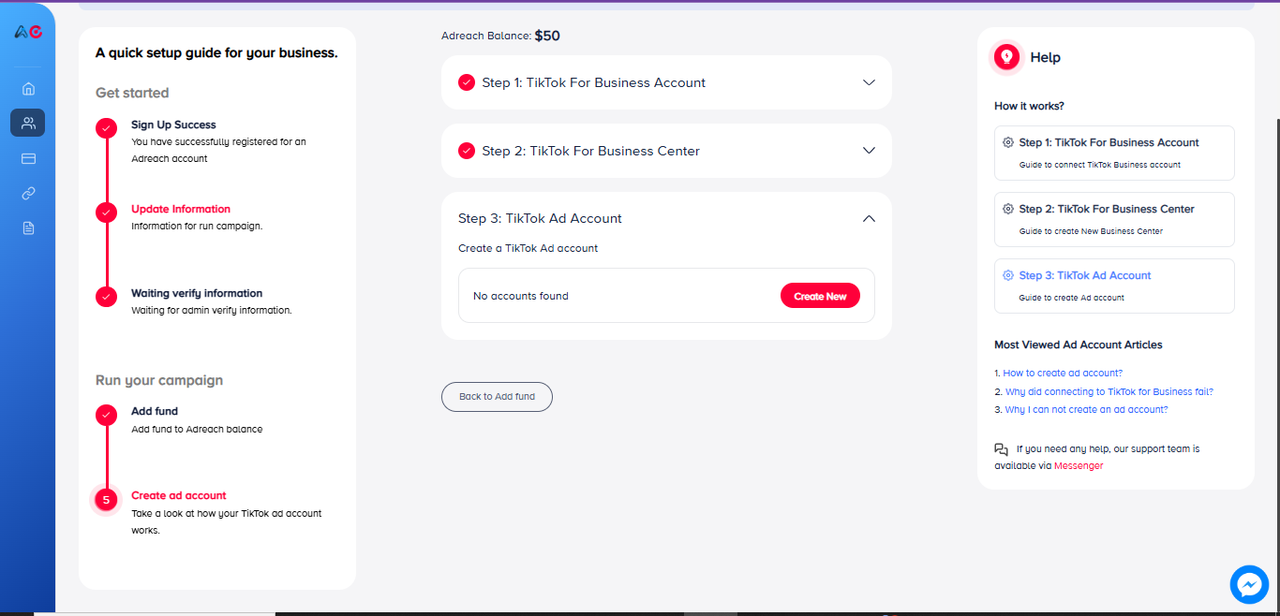Click the Step 2 completed checkmark
The width and height of the screenshot is (1280, 616).
(466, 151)
